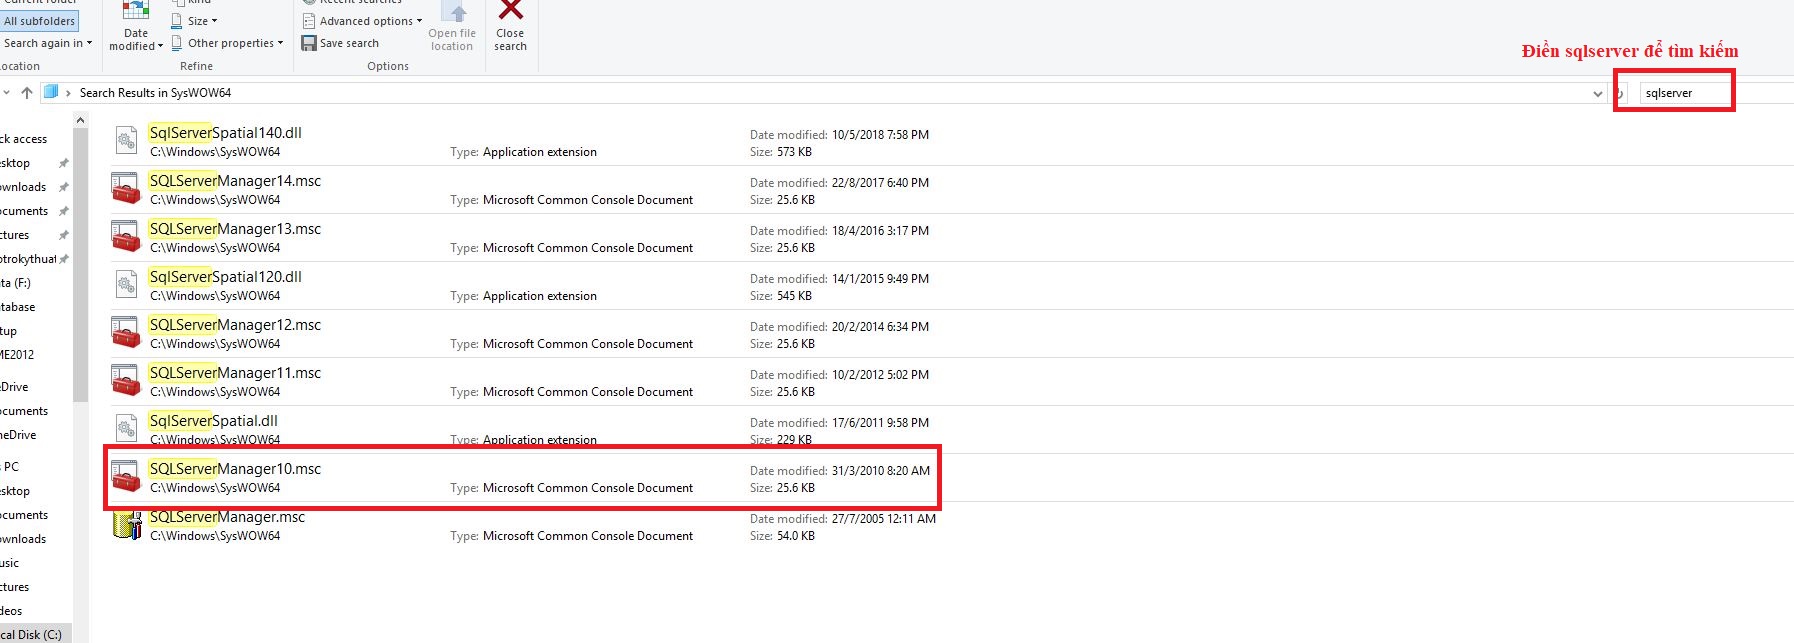The image size is (1794, 643).
Task: Click the pin icon next to Downloads
Action: click(63, 187)
